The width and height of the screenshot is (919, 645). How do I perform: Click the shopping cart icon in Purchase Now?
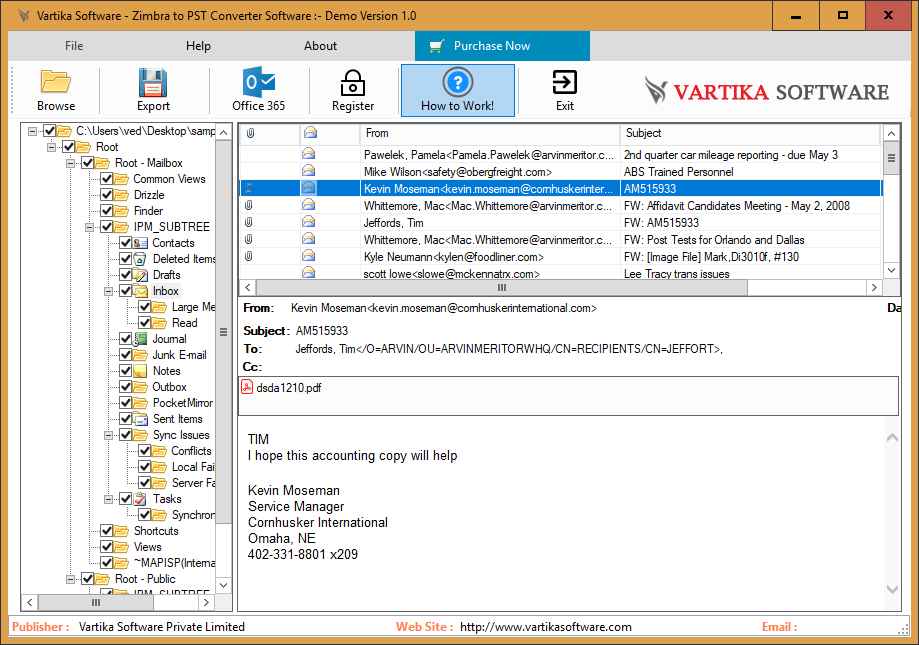436,46
